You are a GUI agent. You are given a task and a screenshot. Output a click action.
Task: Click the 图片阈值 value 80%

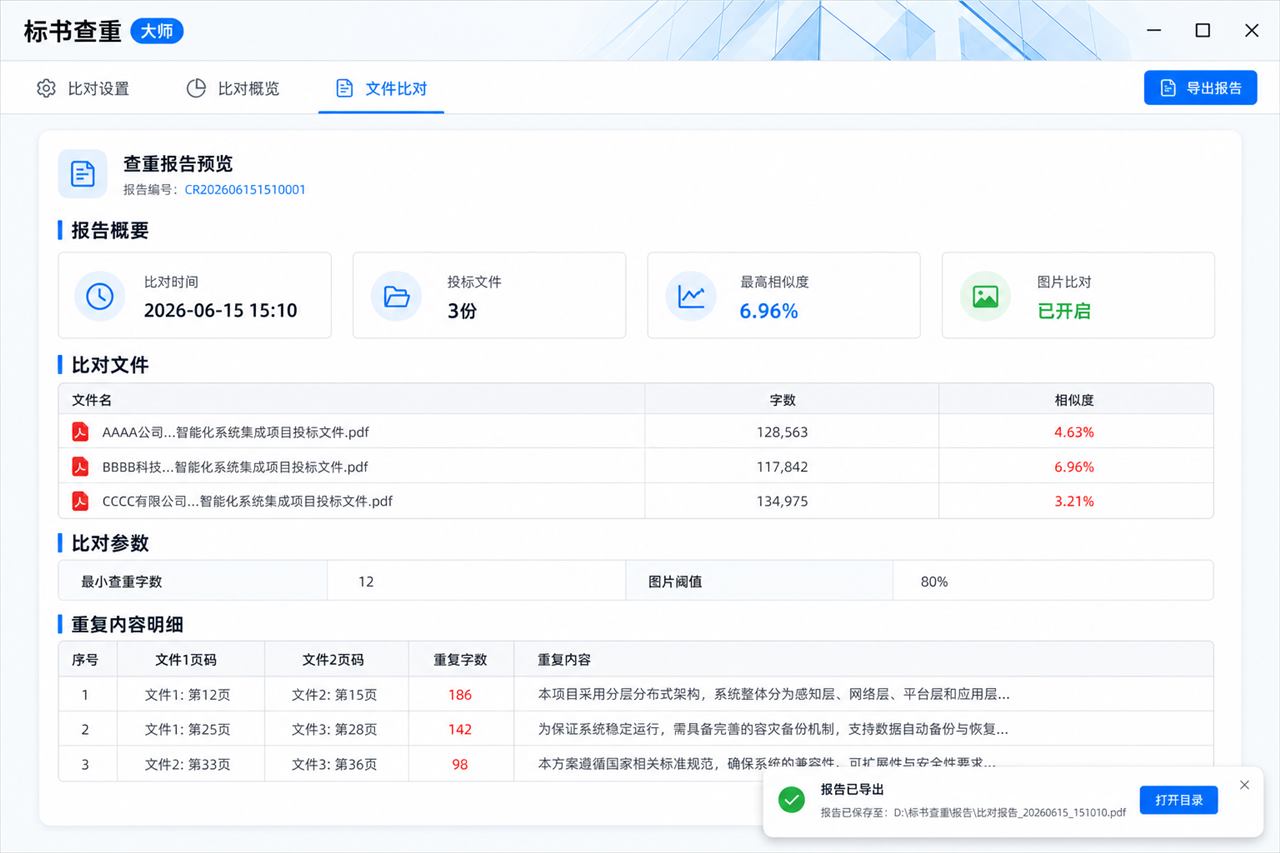934,581
